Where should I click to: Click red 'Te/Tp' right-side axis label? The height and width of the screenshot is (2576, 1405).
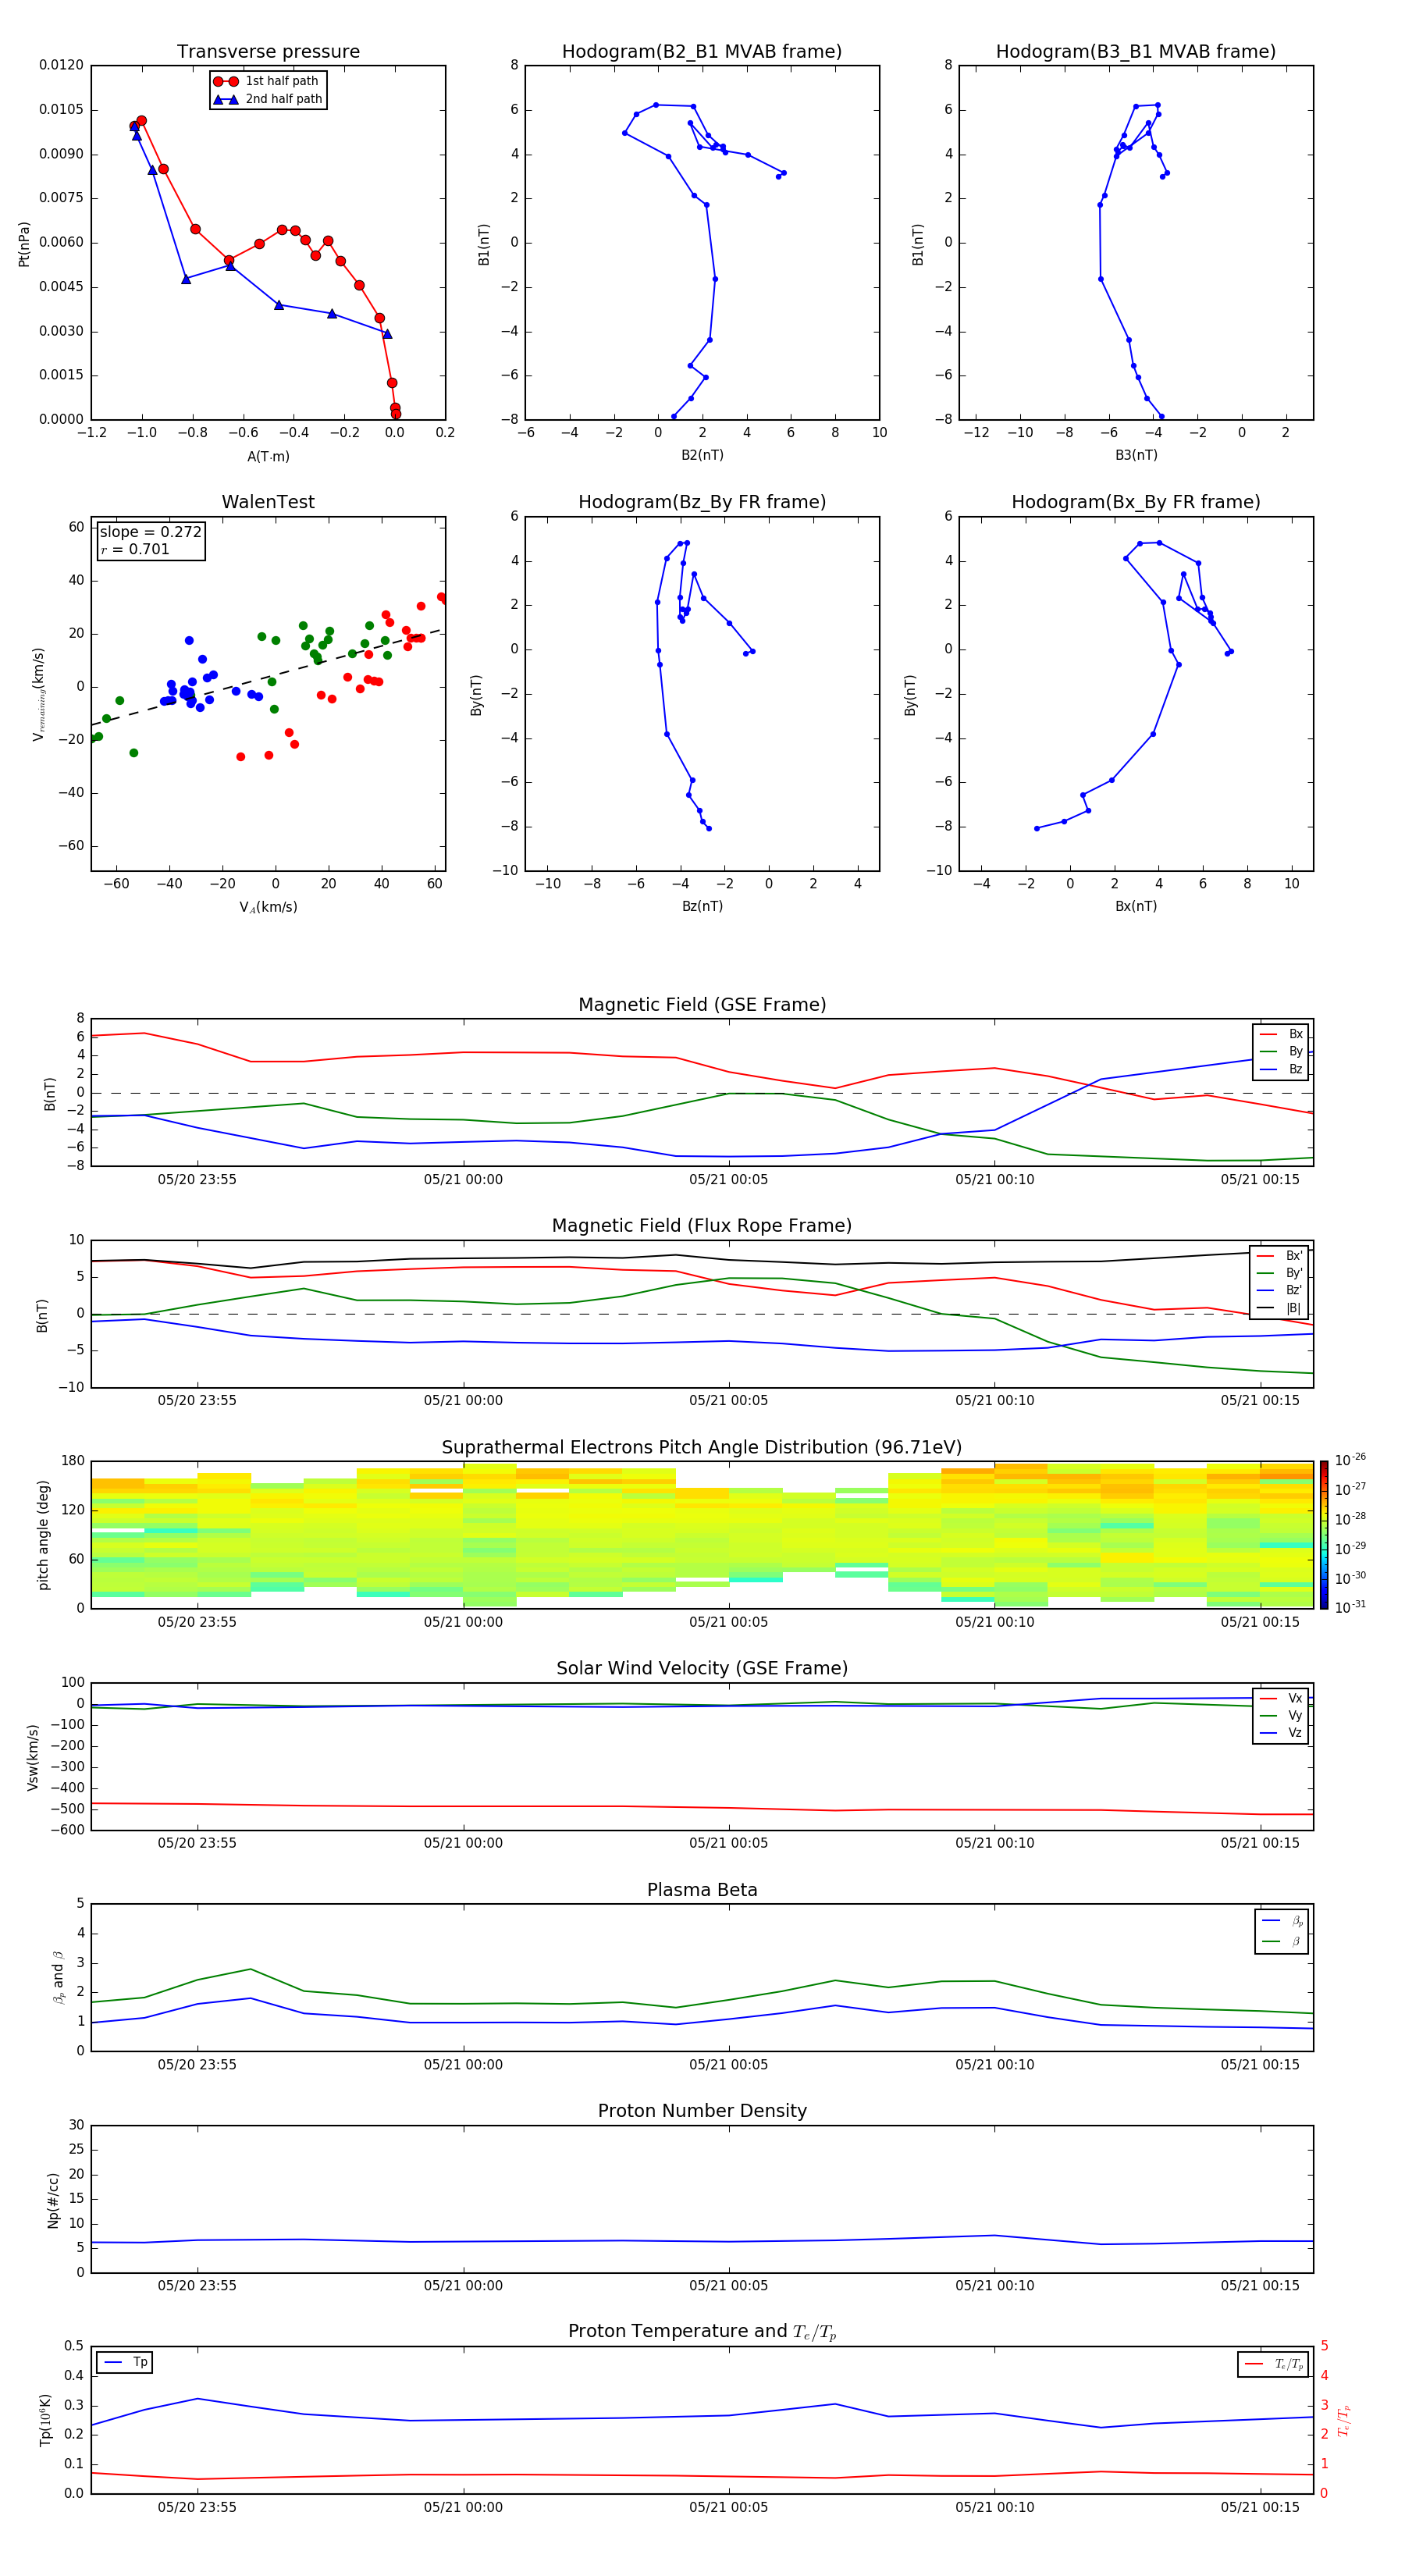[1343, 2420]
